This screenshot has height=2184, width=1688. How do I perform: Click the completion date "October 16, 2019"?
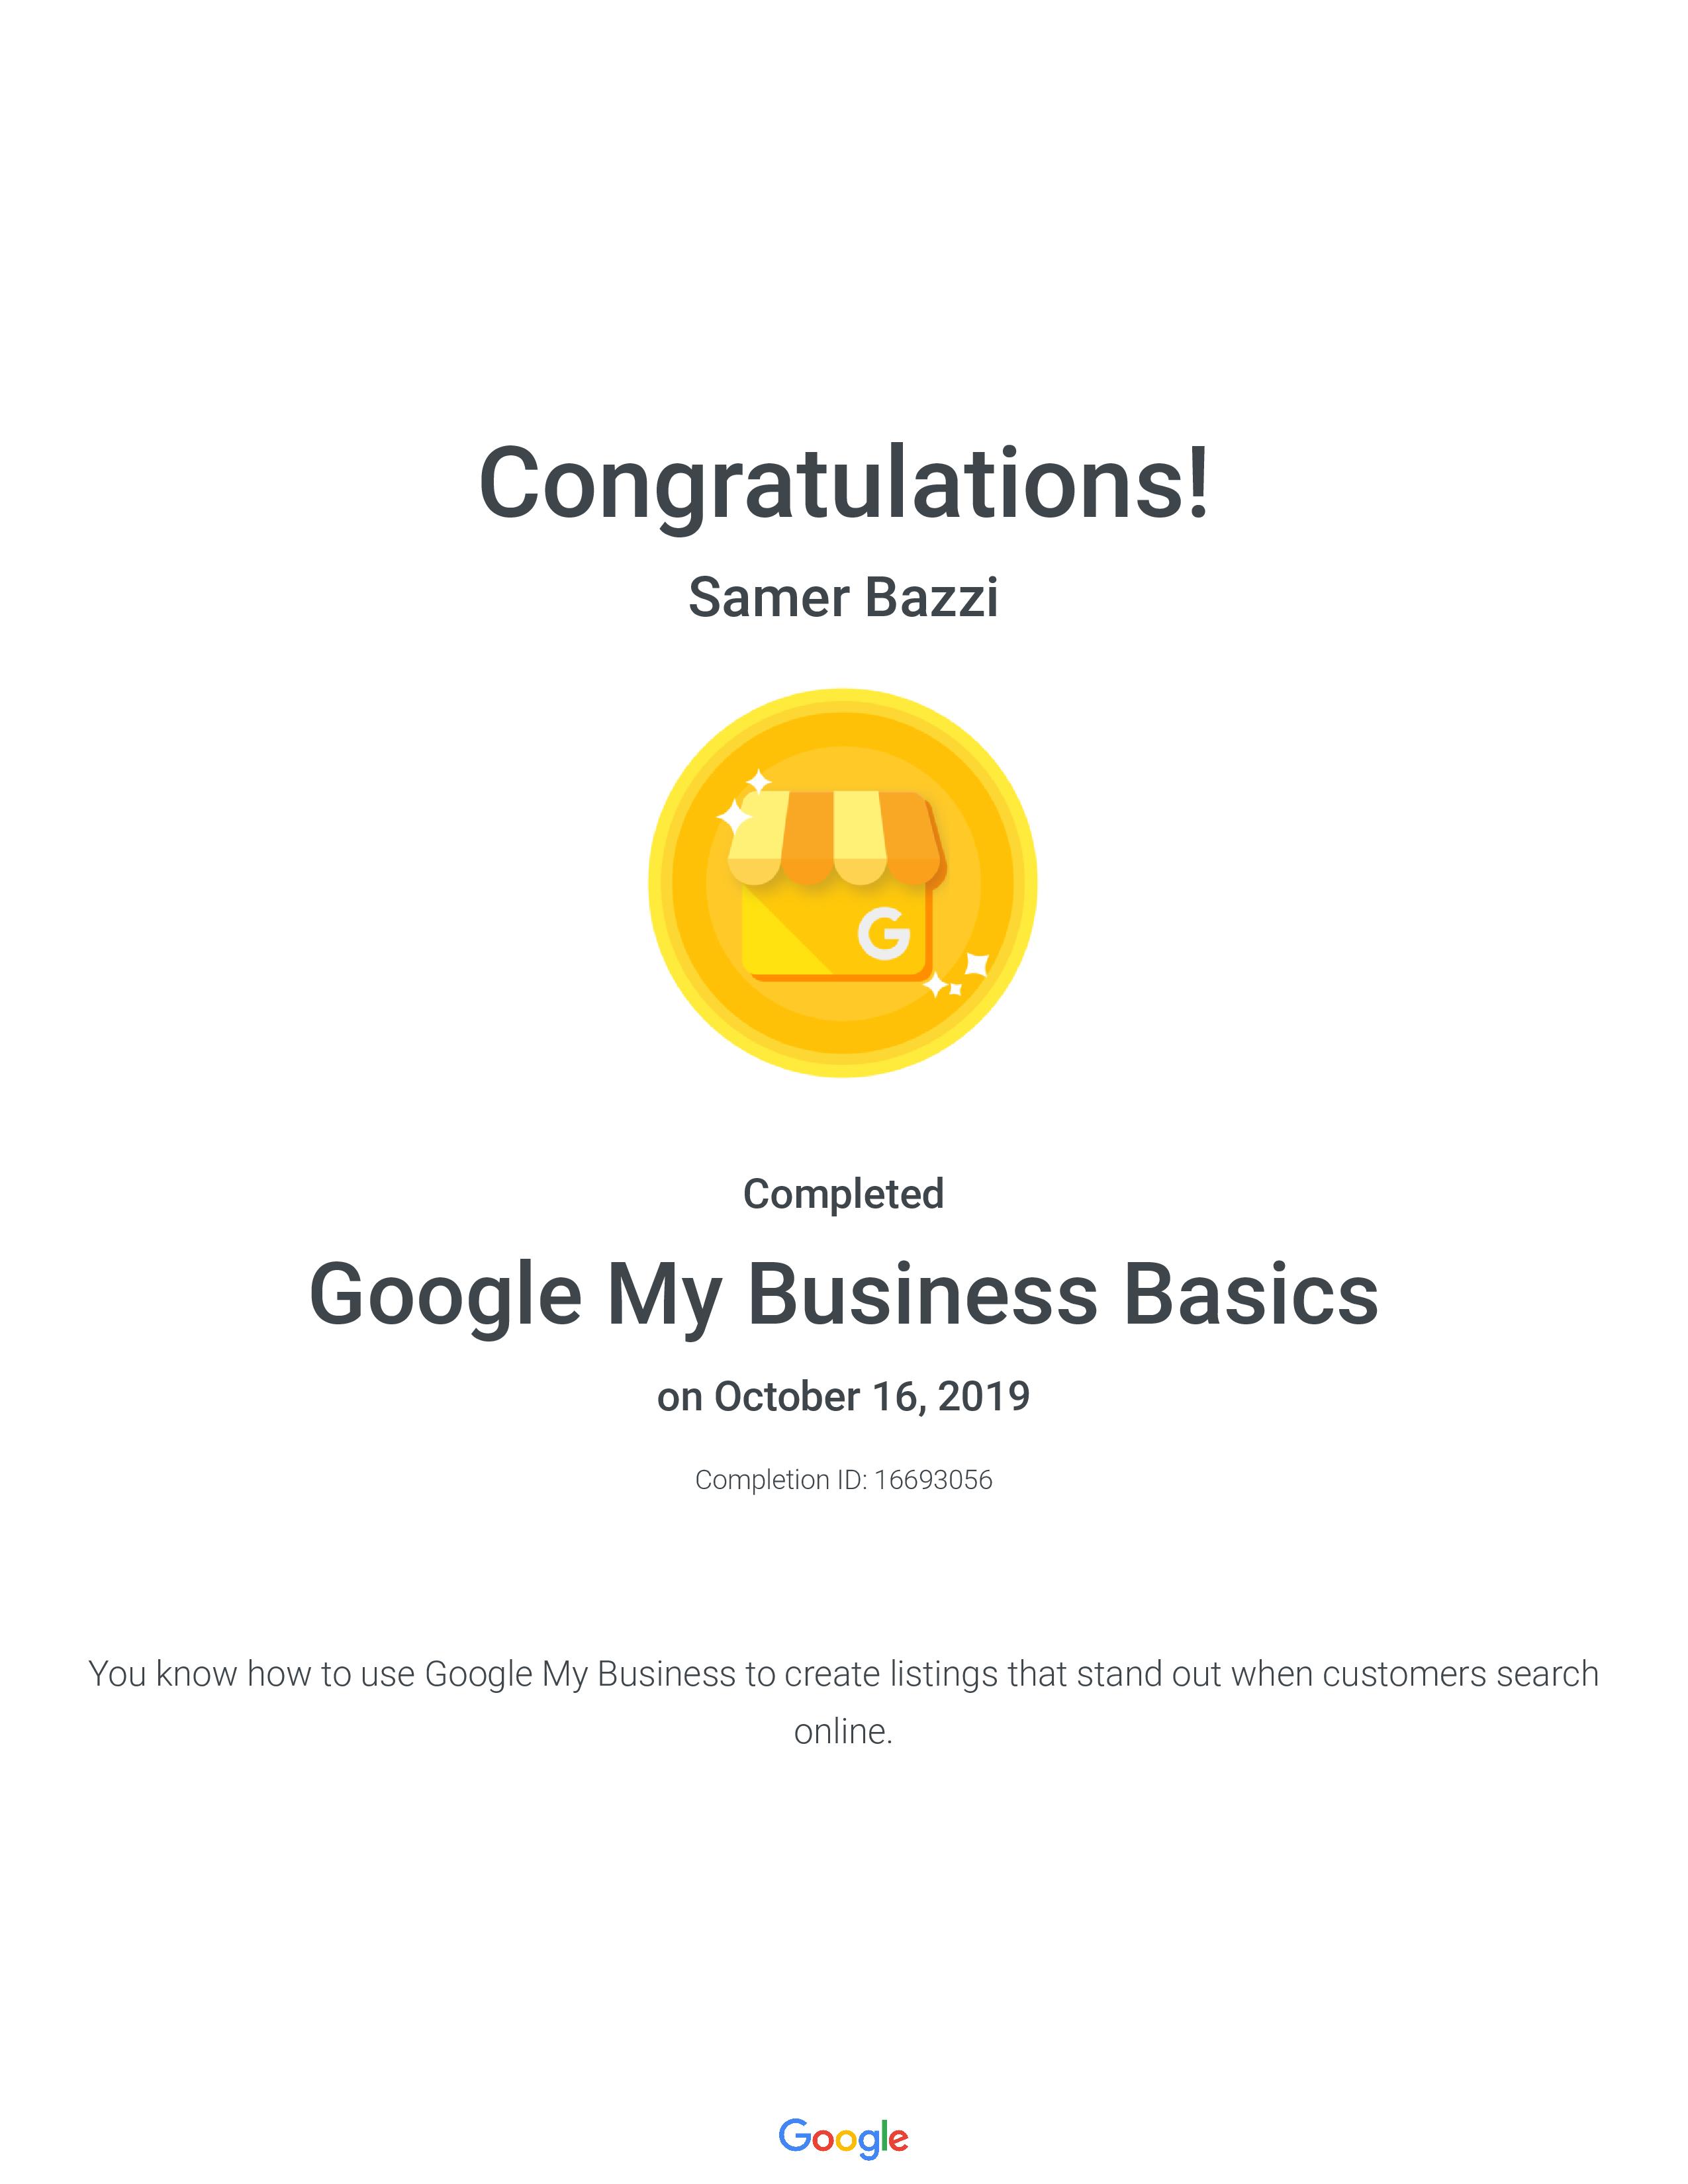[x=871, y=1396]
